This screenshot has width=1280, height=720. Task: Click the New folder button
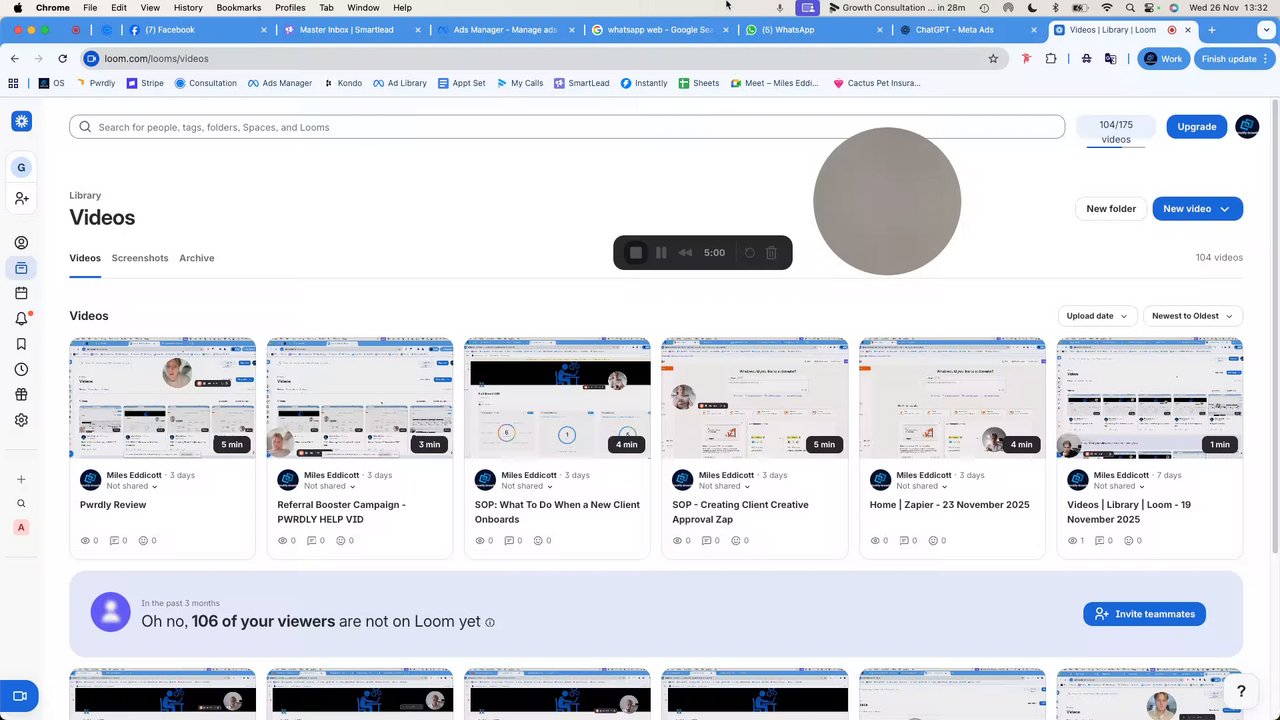coord(1111,208)
